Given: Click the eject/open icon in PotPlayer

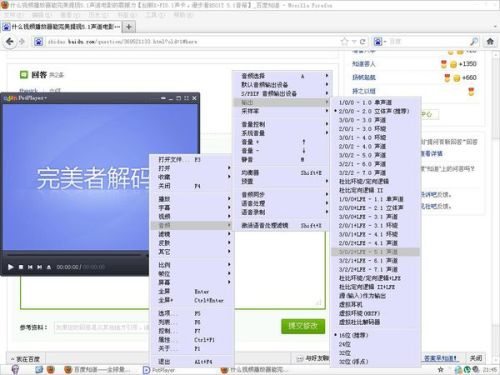Looking at the screenshot, I should pos(49,267).
